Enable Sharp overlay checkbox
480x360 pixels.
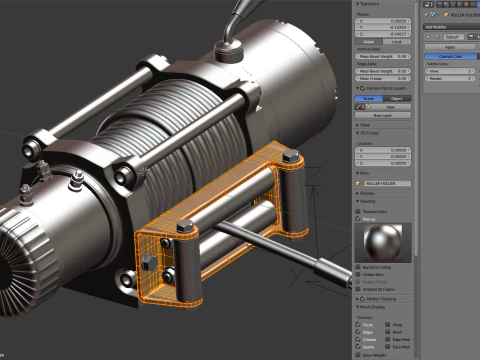388,324
